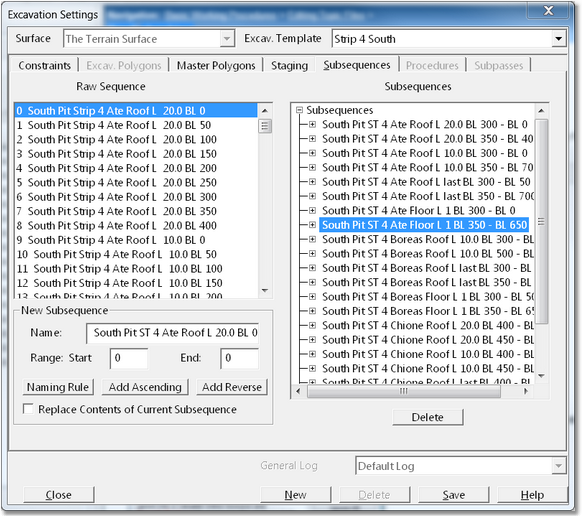The image size is (582, 518).
Task: Expand the Ate Roof L 20.0 BL 300 - BL 0 subsequence
Action: 312,124
